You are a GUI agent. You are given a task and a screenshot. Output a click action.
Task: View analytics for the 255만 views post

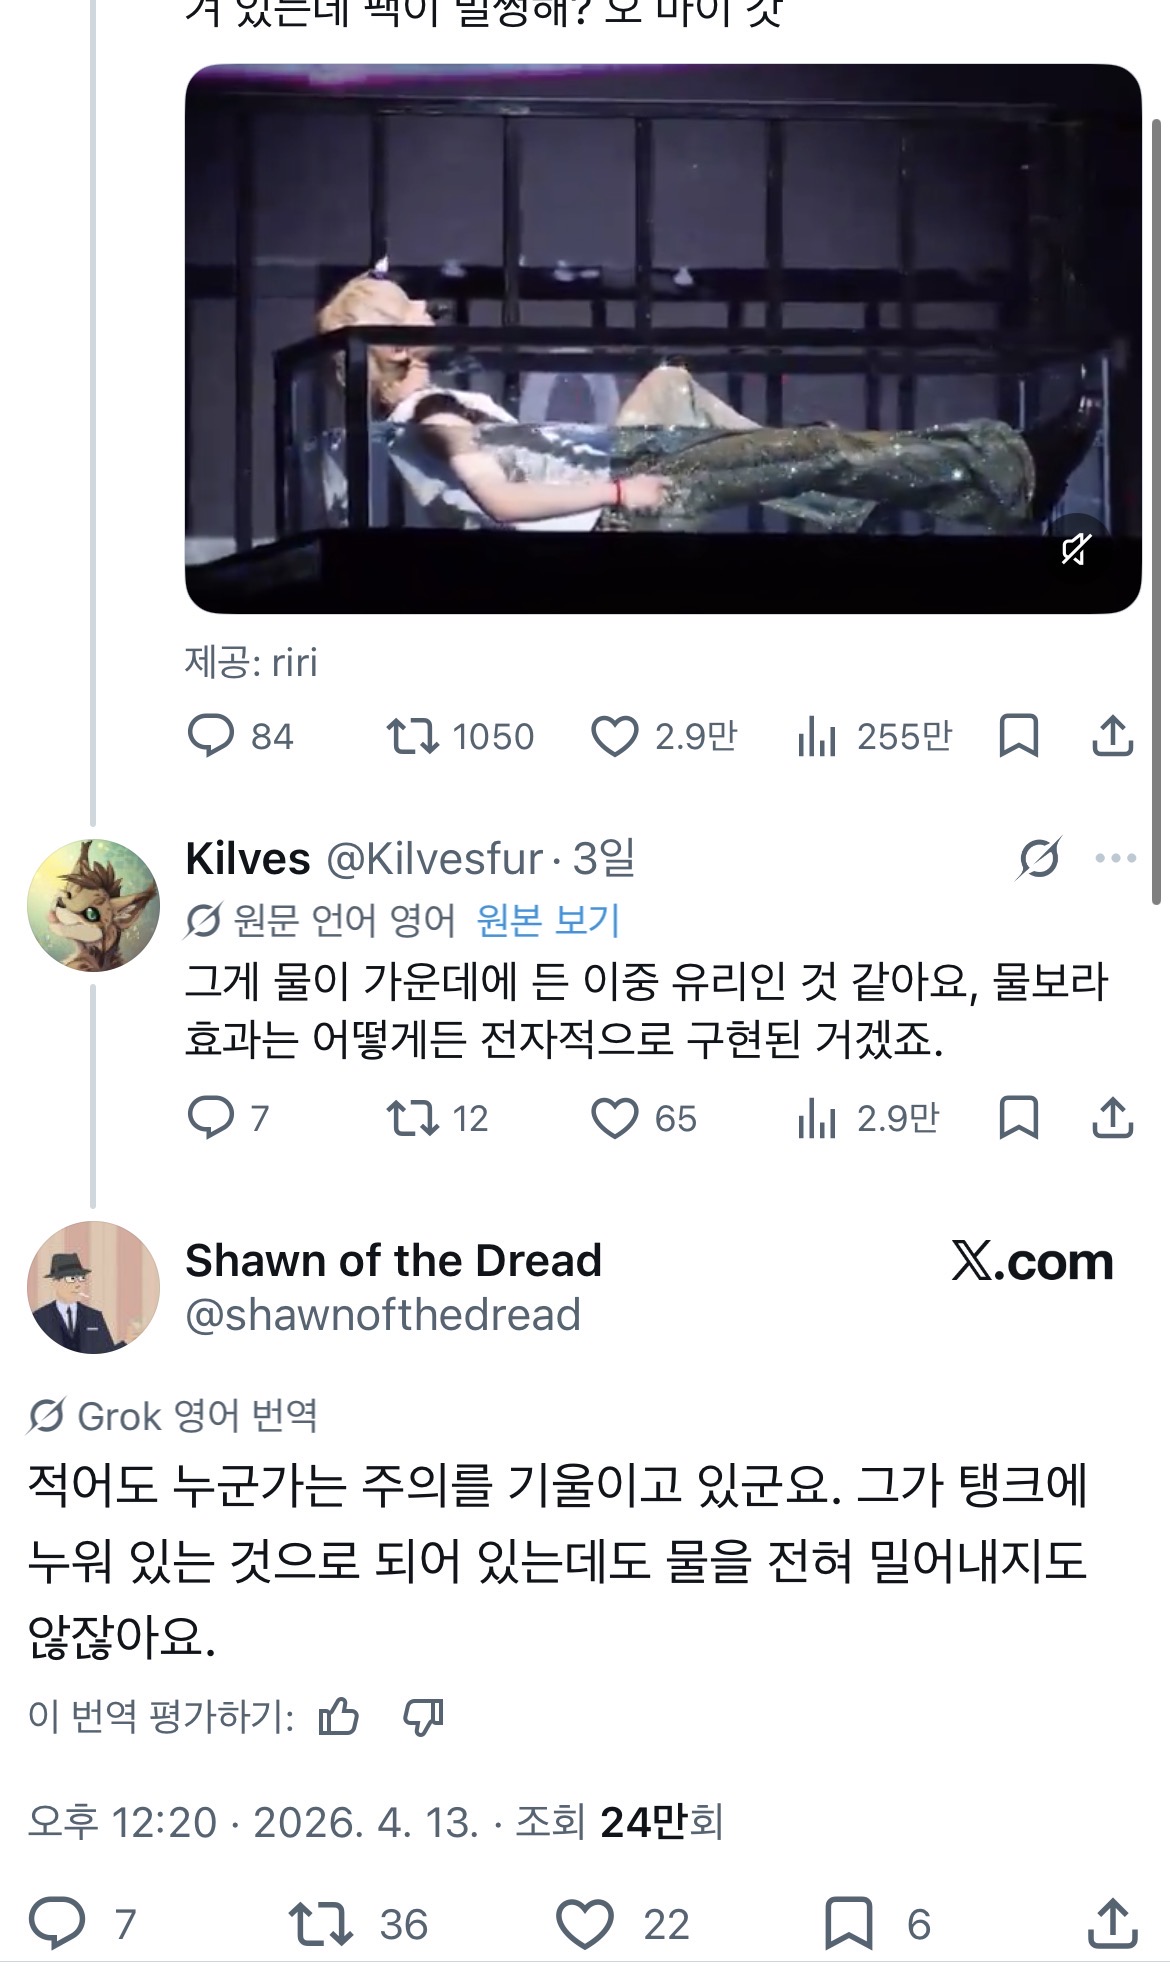(x=816, y=737)
